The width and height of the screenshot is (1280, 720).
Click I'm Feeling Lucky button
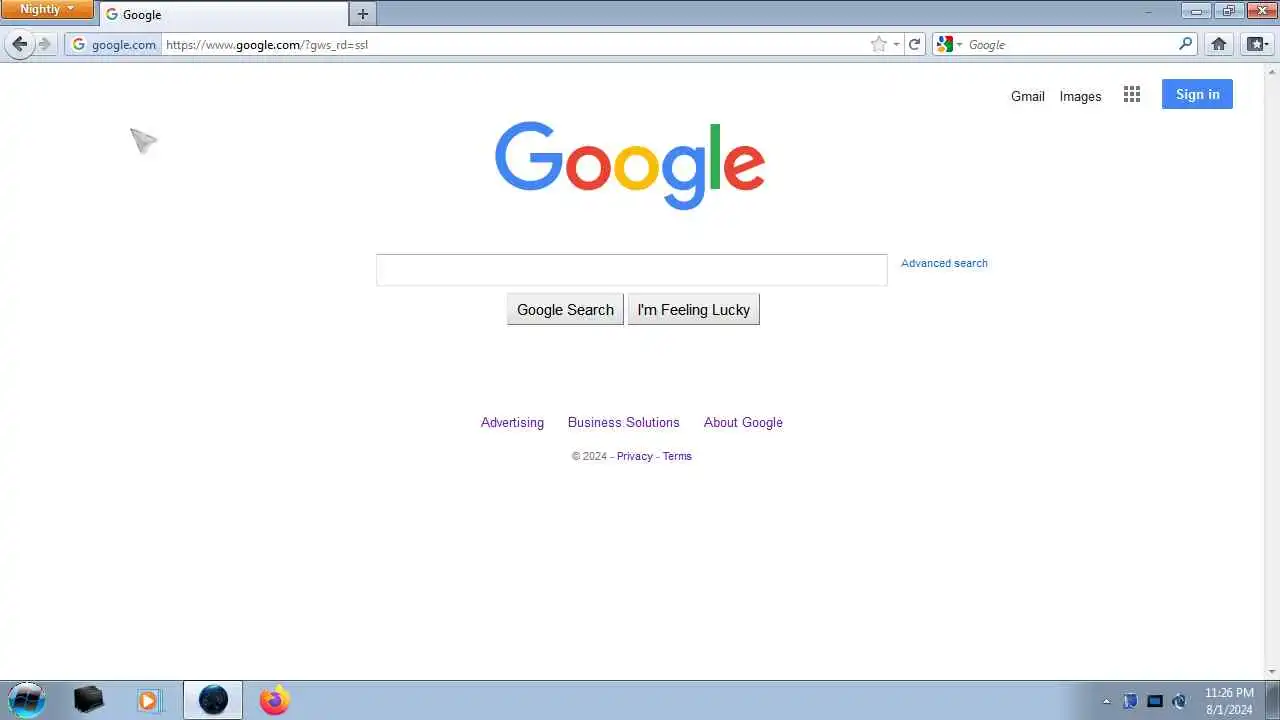pos(693,309)
